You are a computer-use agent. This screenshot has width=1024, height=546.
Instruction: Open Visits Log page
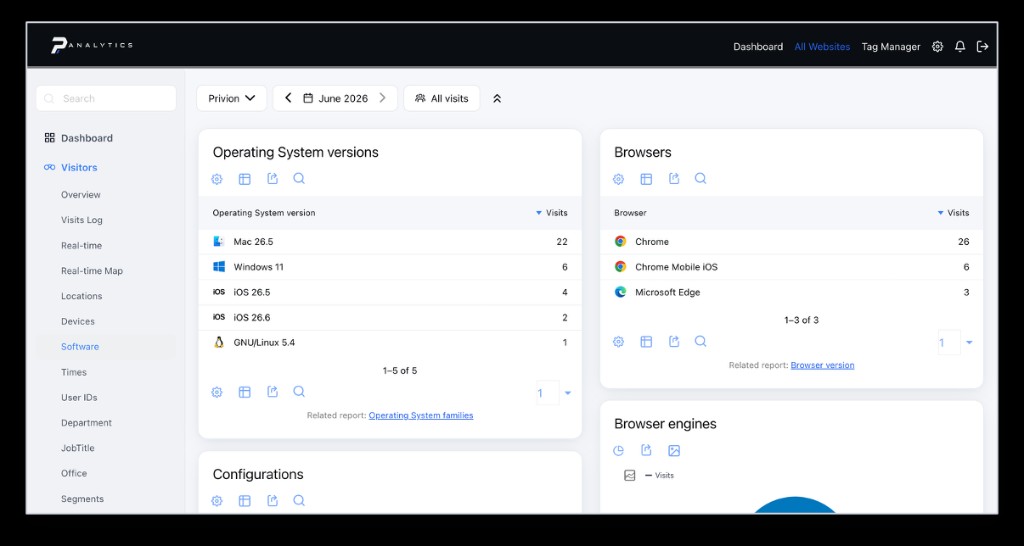pyautogui.click(x=82, y=220)
